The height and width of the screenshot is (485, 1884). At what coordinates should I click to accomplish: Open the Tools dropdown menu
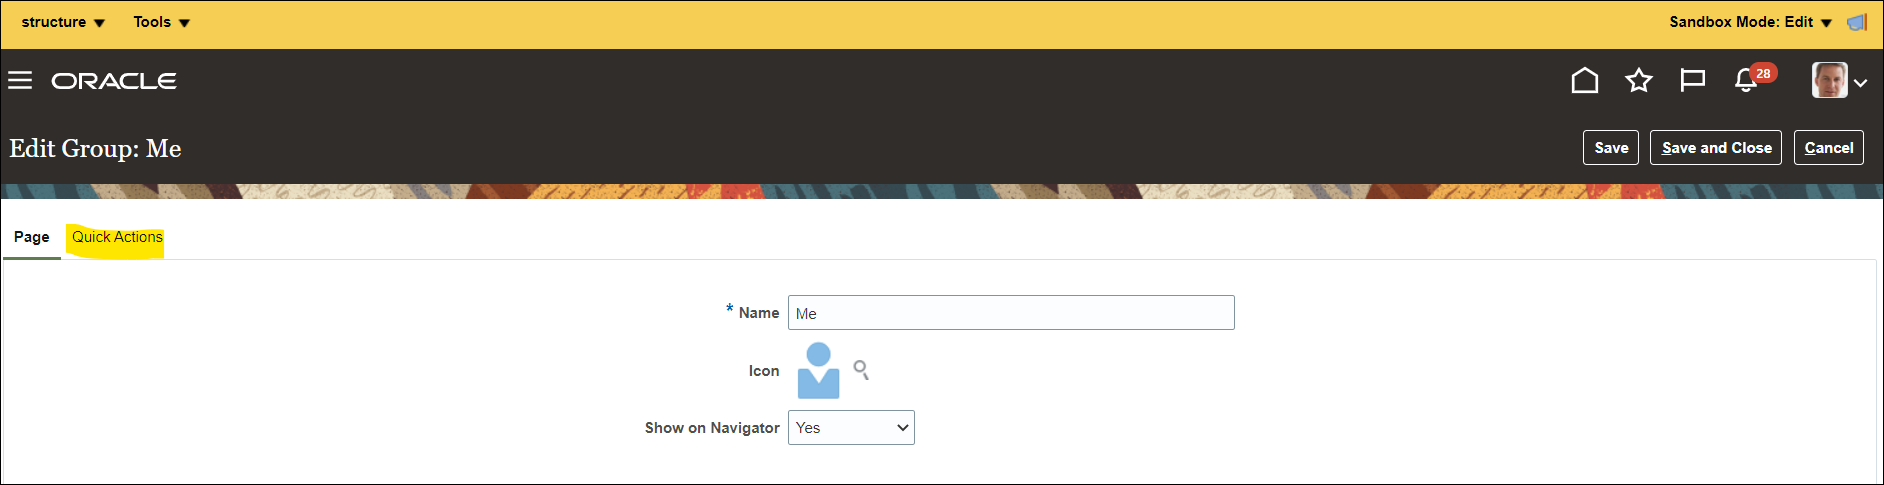click(162, 22)
